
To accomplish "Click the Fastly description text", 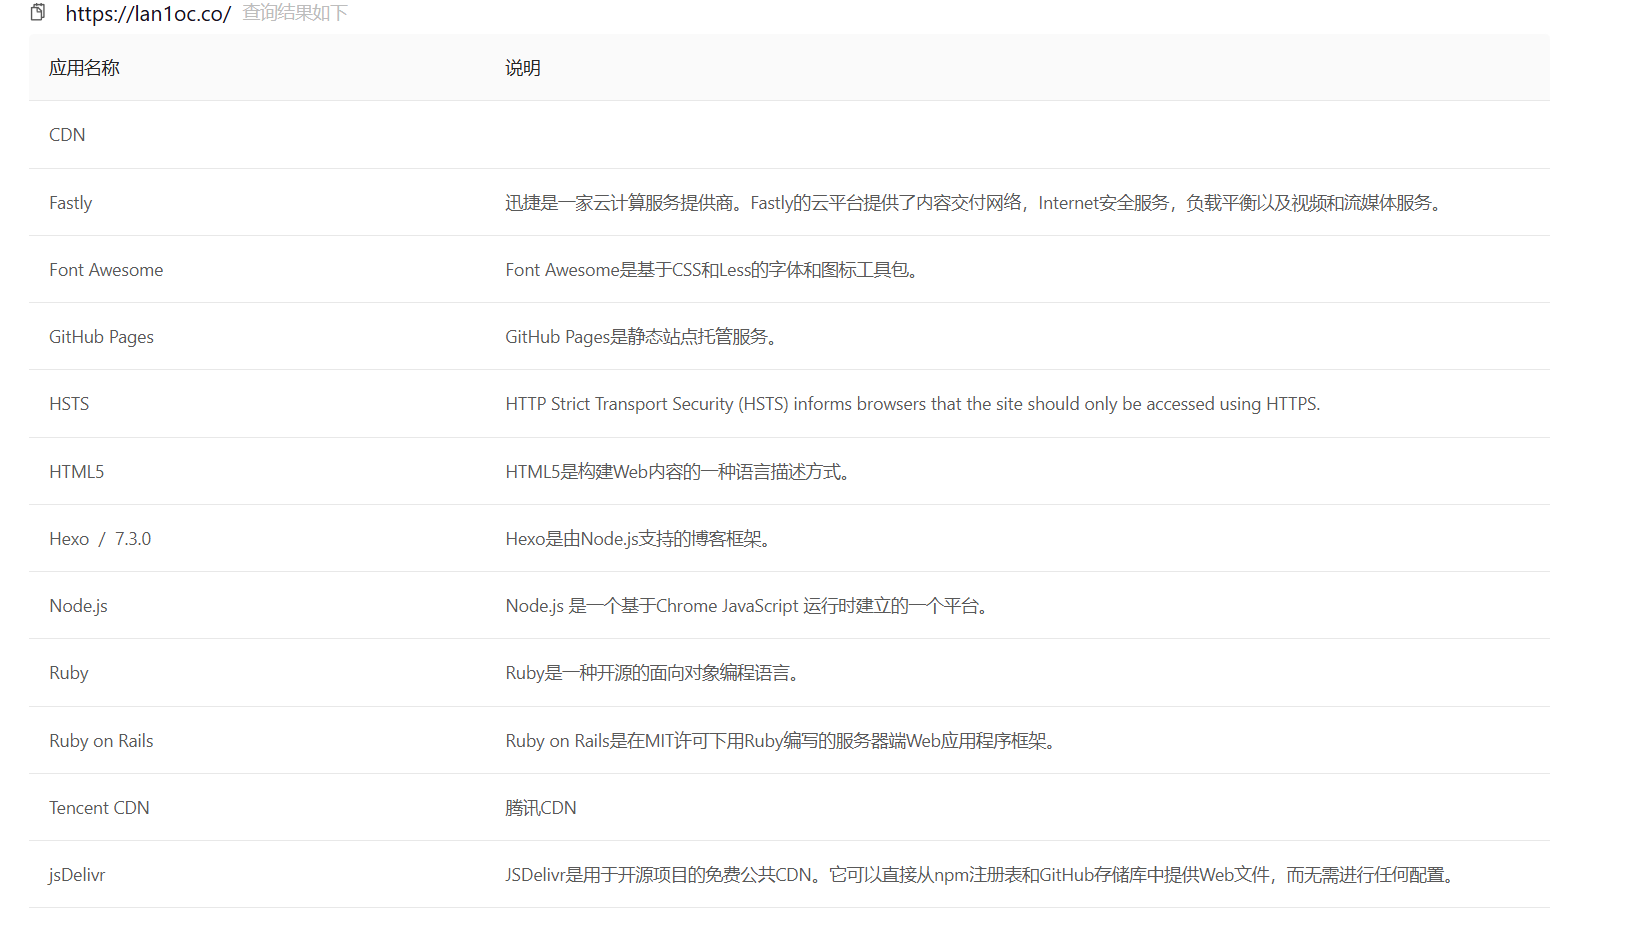I will 975,203.
